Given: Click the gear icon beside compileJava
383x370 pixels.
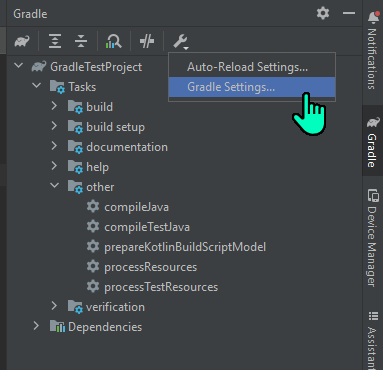Looking at the screenshot, I should [x=93, y=207].
